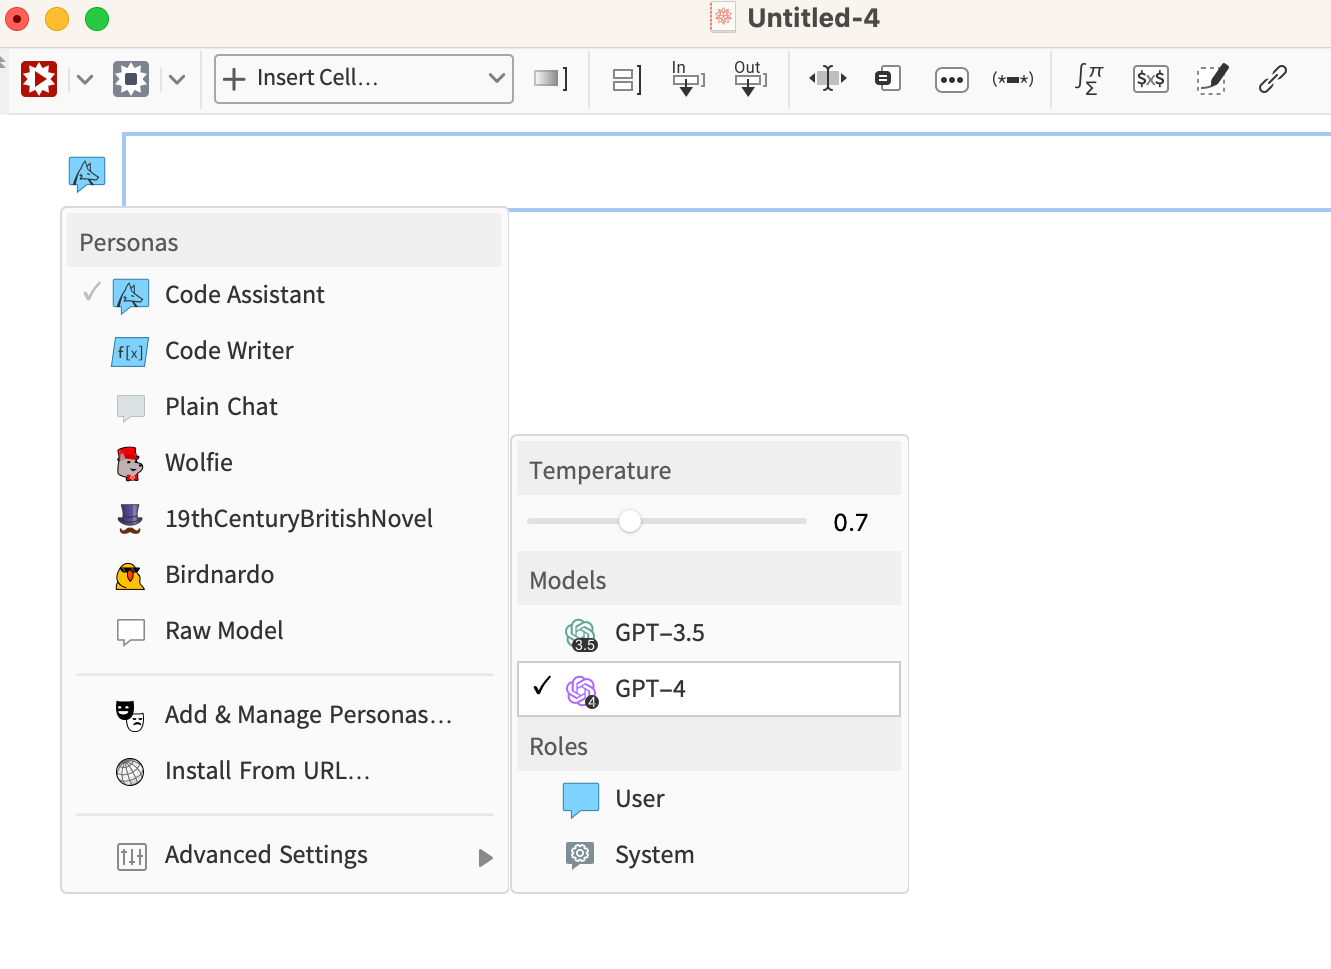Viewport: 1331px width, 969px height.
Task: Click the Plain Chat bubble icon
Action: point(131,408)
